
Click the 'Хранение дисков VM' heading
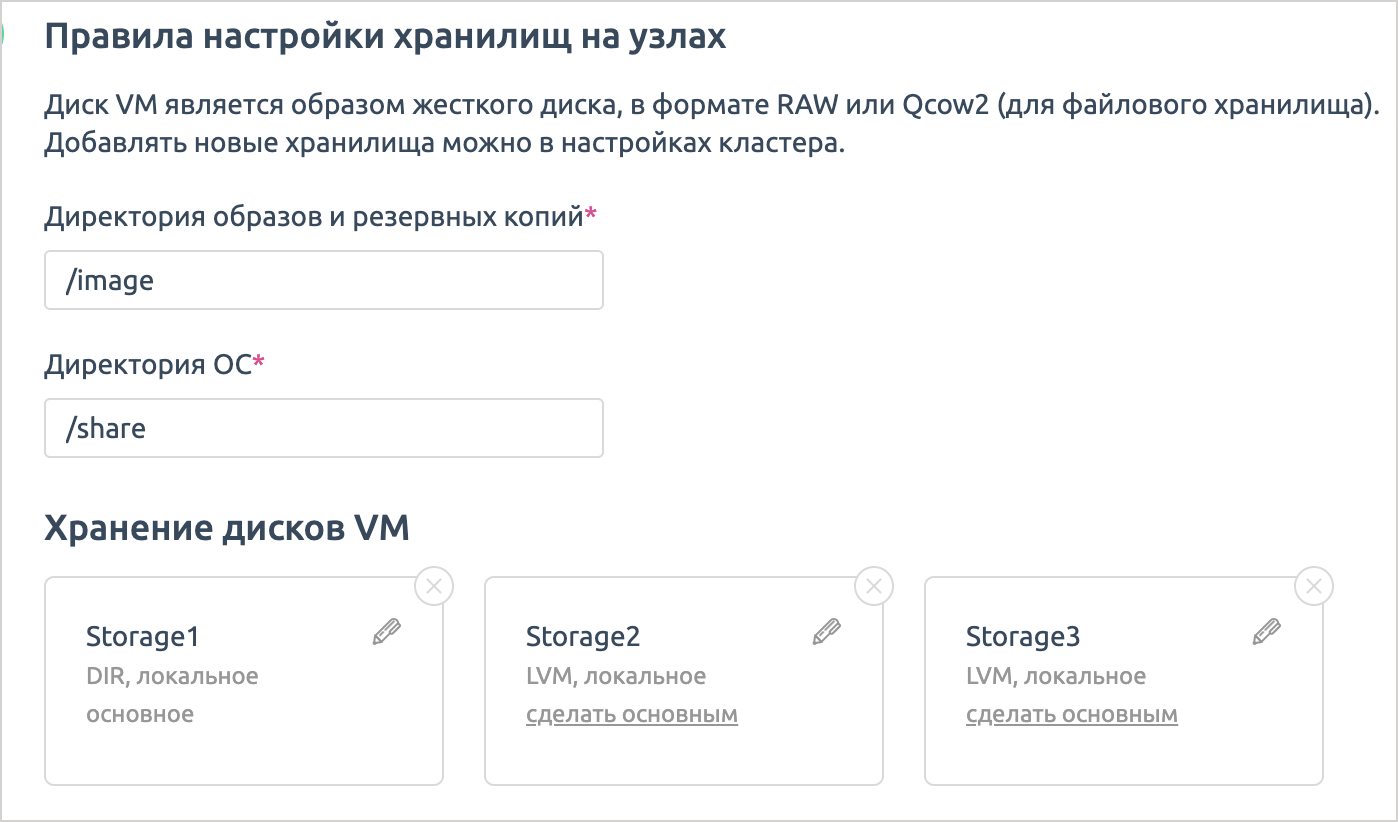tap(227, 528)
